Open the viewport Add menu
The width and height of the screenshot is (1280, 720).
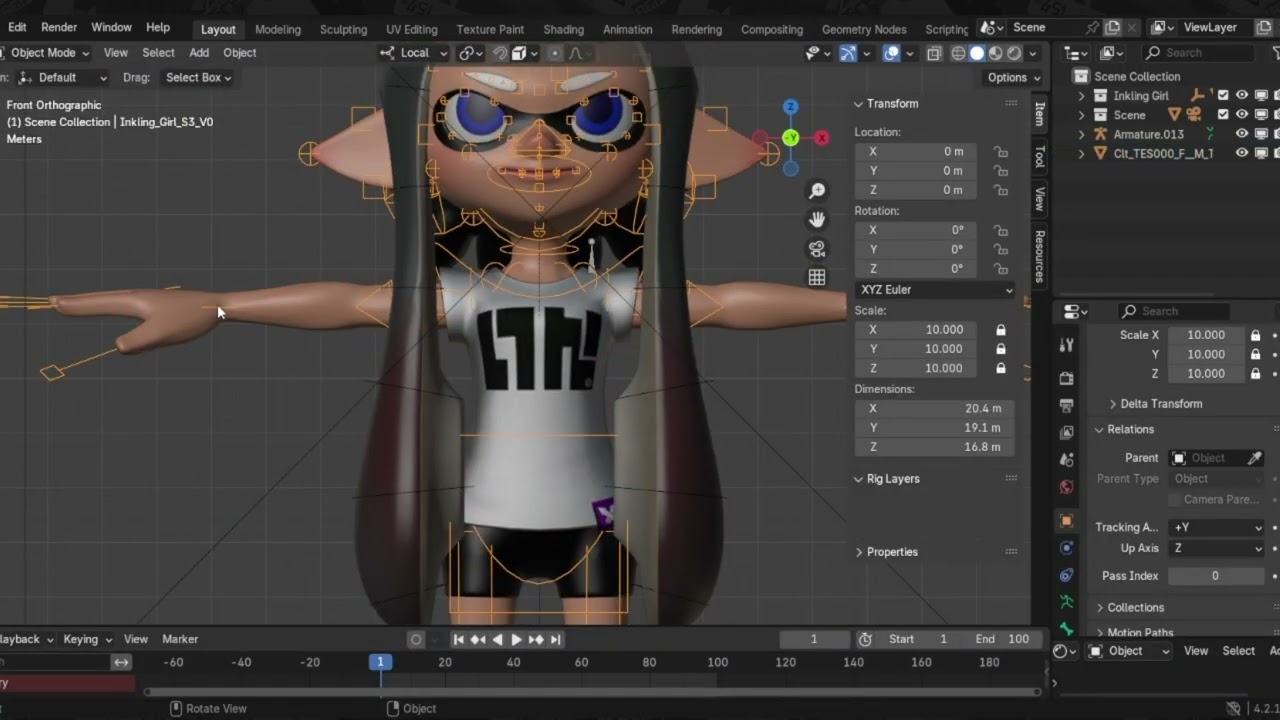(199, 53)
